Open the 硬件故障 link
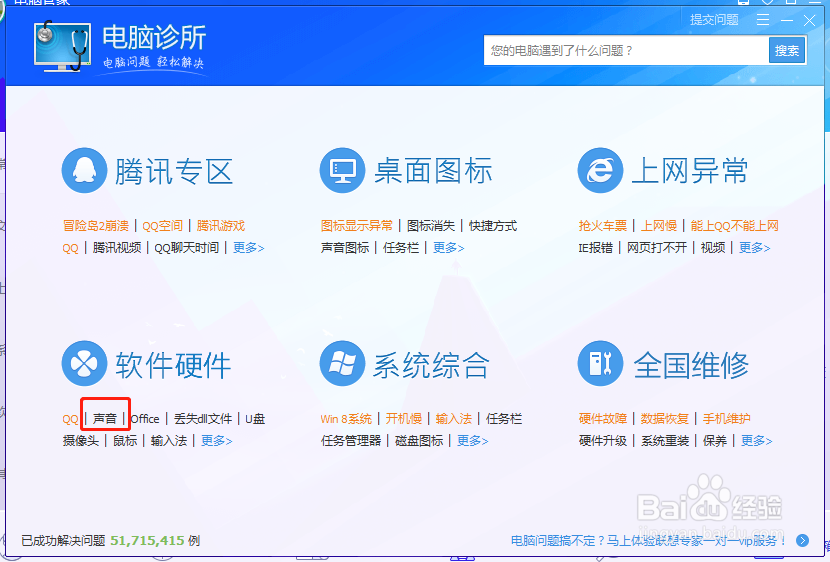 coord(602,419)
